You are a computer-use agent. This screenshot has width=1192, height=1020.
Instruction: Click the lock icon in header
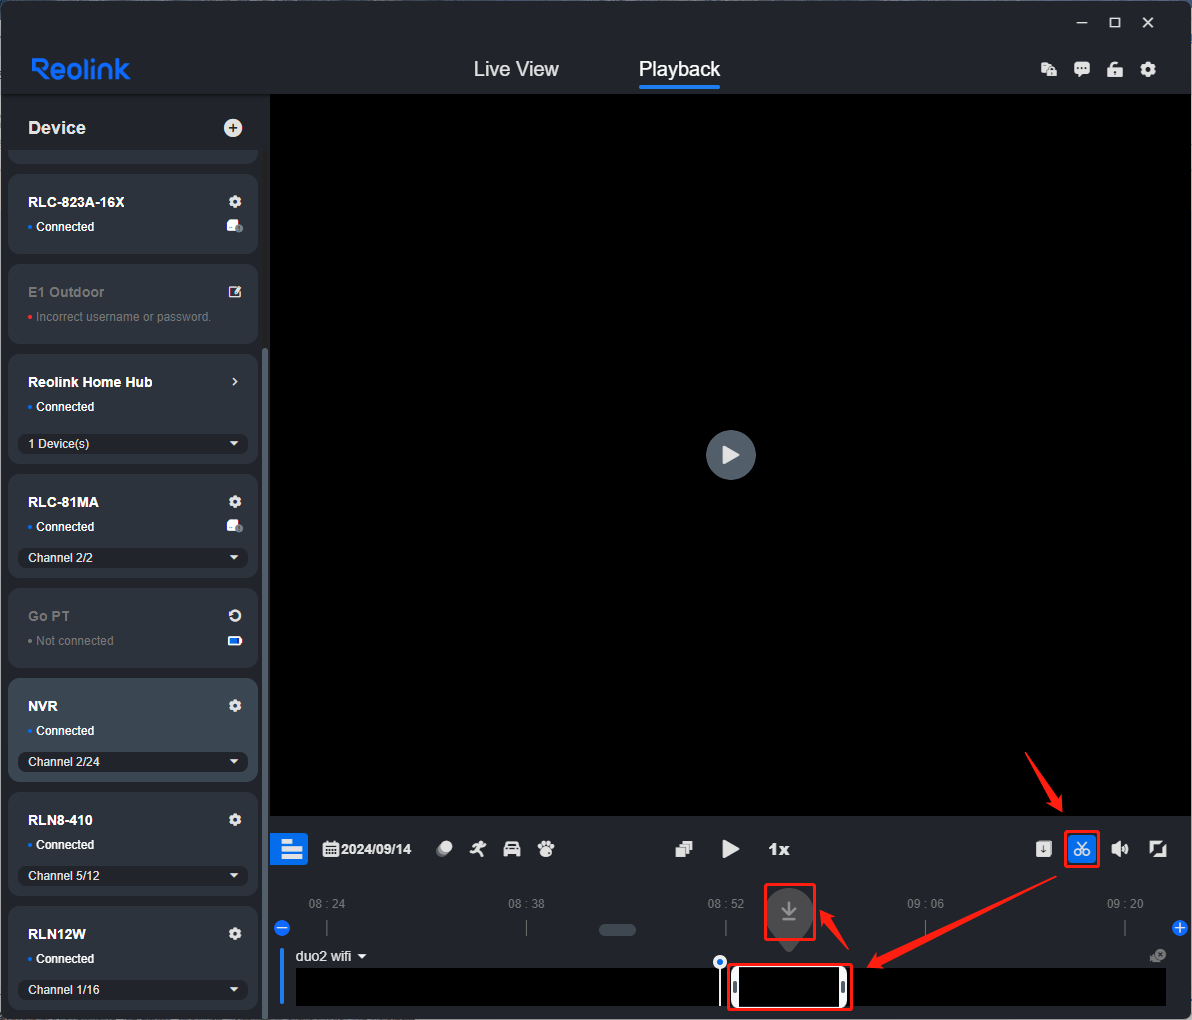tap(1114, 69)
